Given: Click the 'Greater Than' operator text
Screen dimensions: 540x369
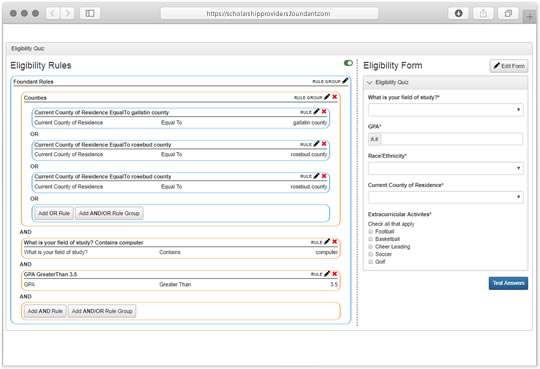Looking at the screenshot, I should point(175,284).
